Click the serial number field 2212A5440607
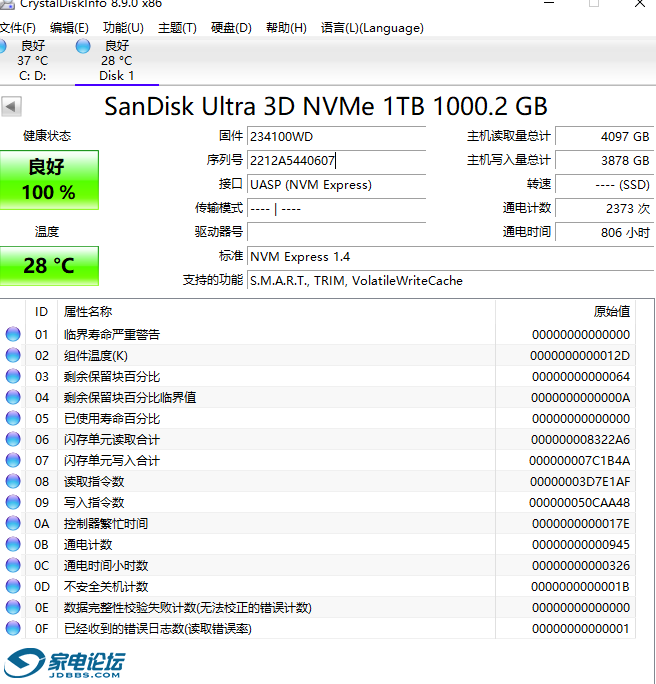Viewport: 656px width, 684px height. (x=336, y=161)
